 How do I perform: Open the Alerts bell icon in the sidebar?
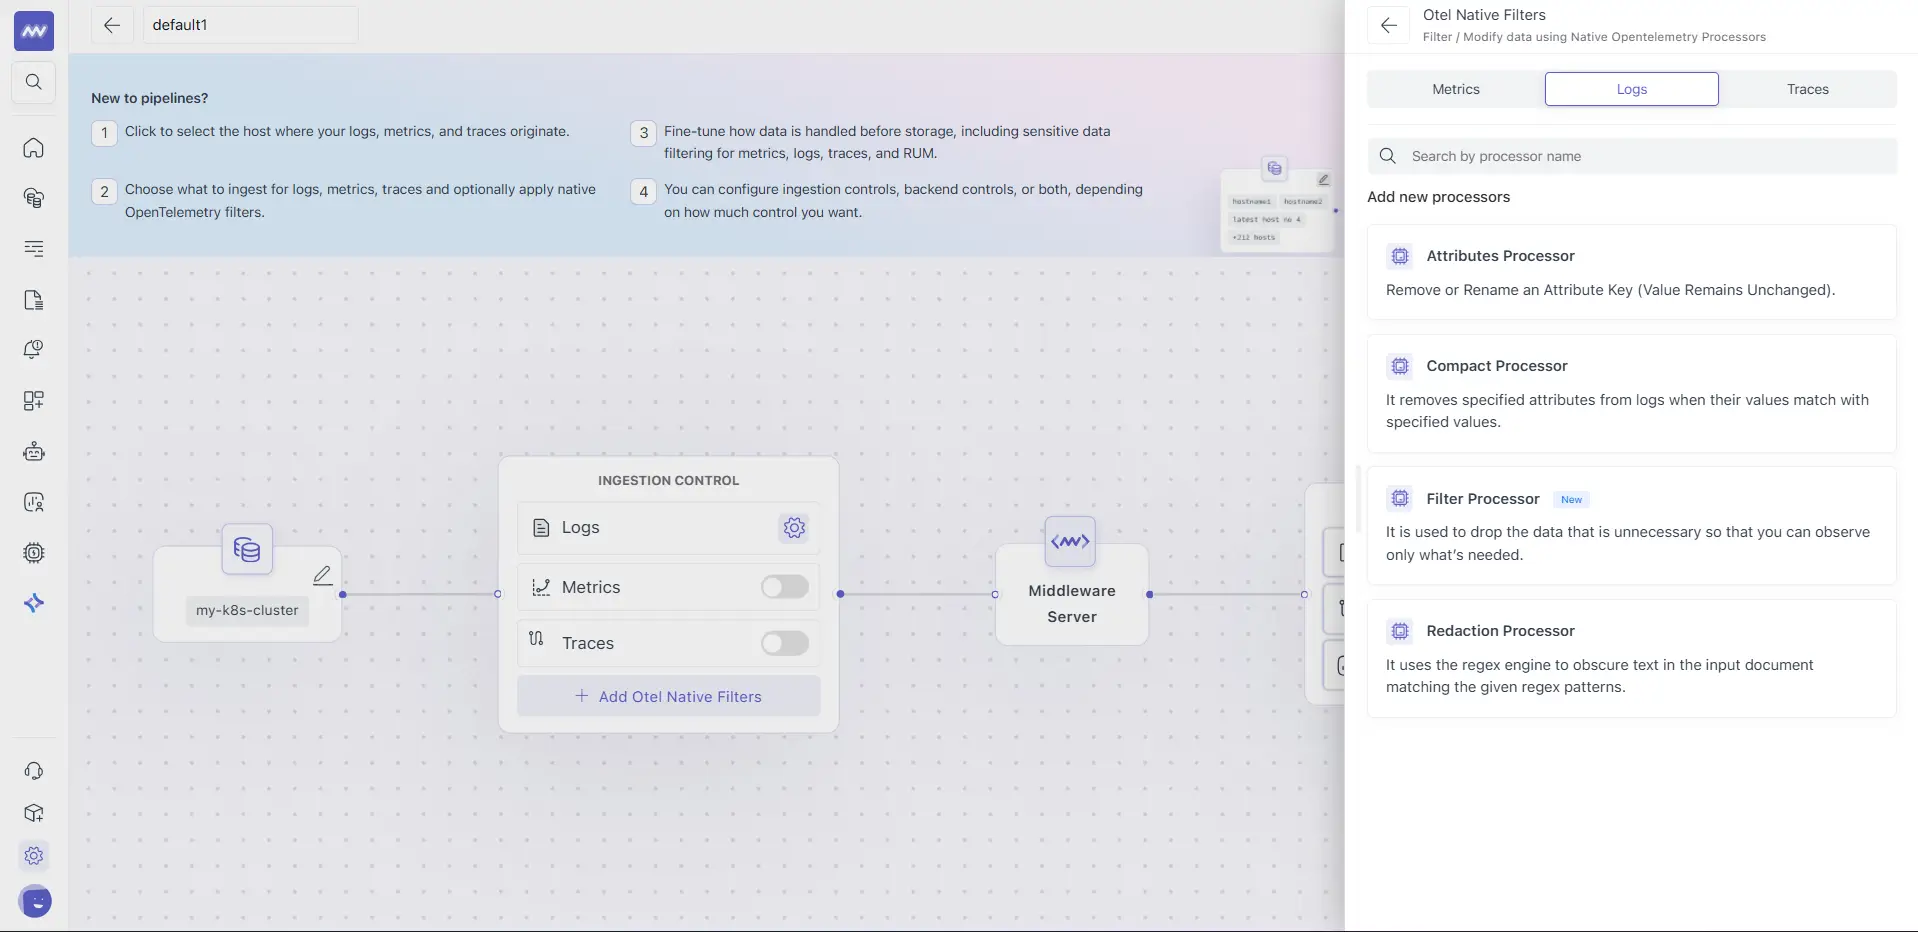[x=33, y=349]
